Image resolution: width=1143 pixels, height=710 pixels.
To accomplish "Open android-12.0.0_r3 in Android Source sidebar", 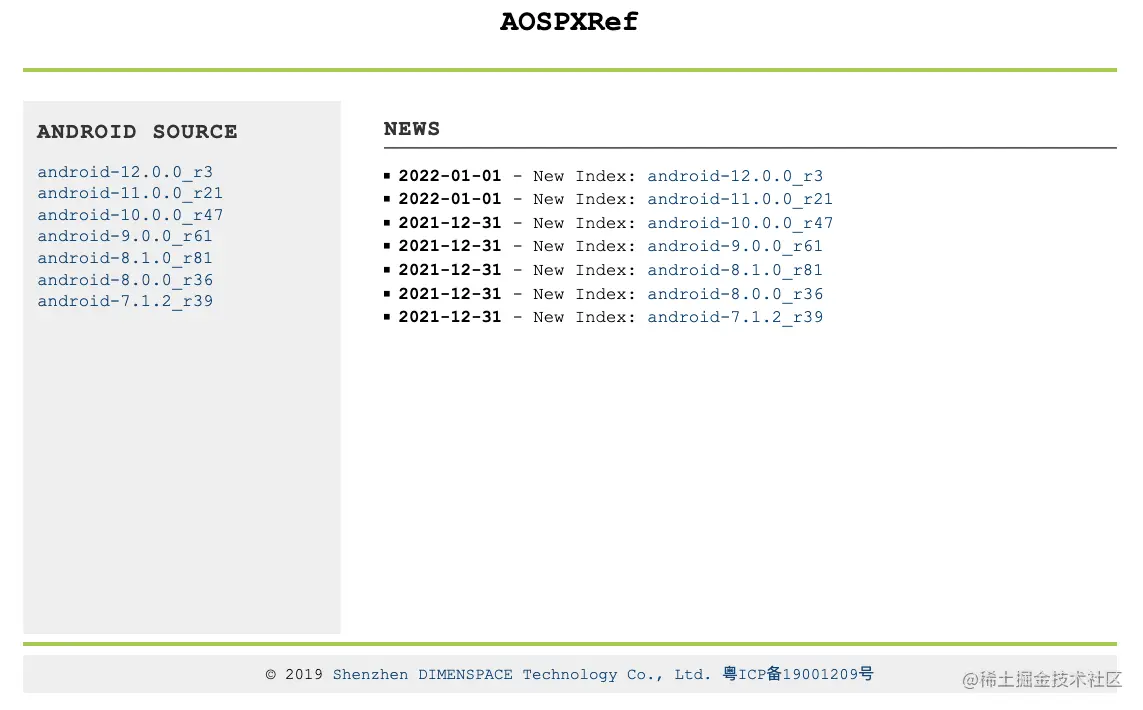I will click(x=125, y=172).
